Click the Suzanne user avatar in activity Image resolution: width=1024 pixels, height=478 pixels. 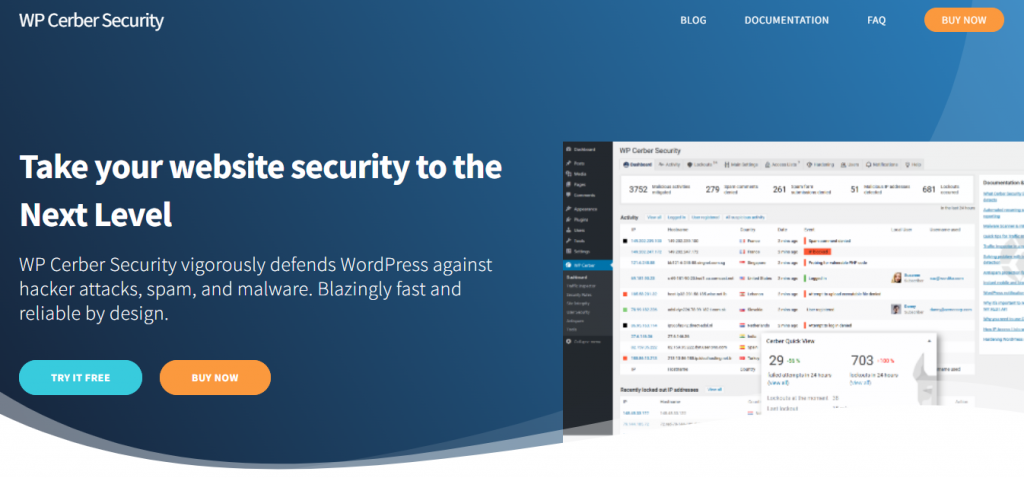[x=895, y=276]
